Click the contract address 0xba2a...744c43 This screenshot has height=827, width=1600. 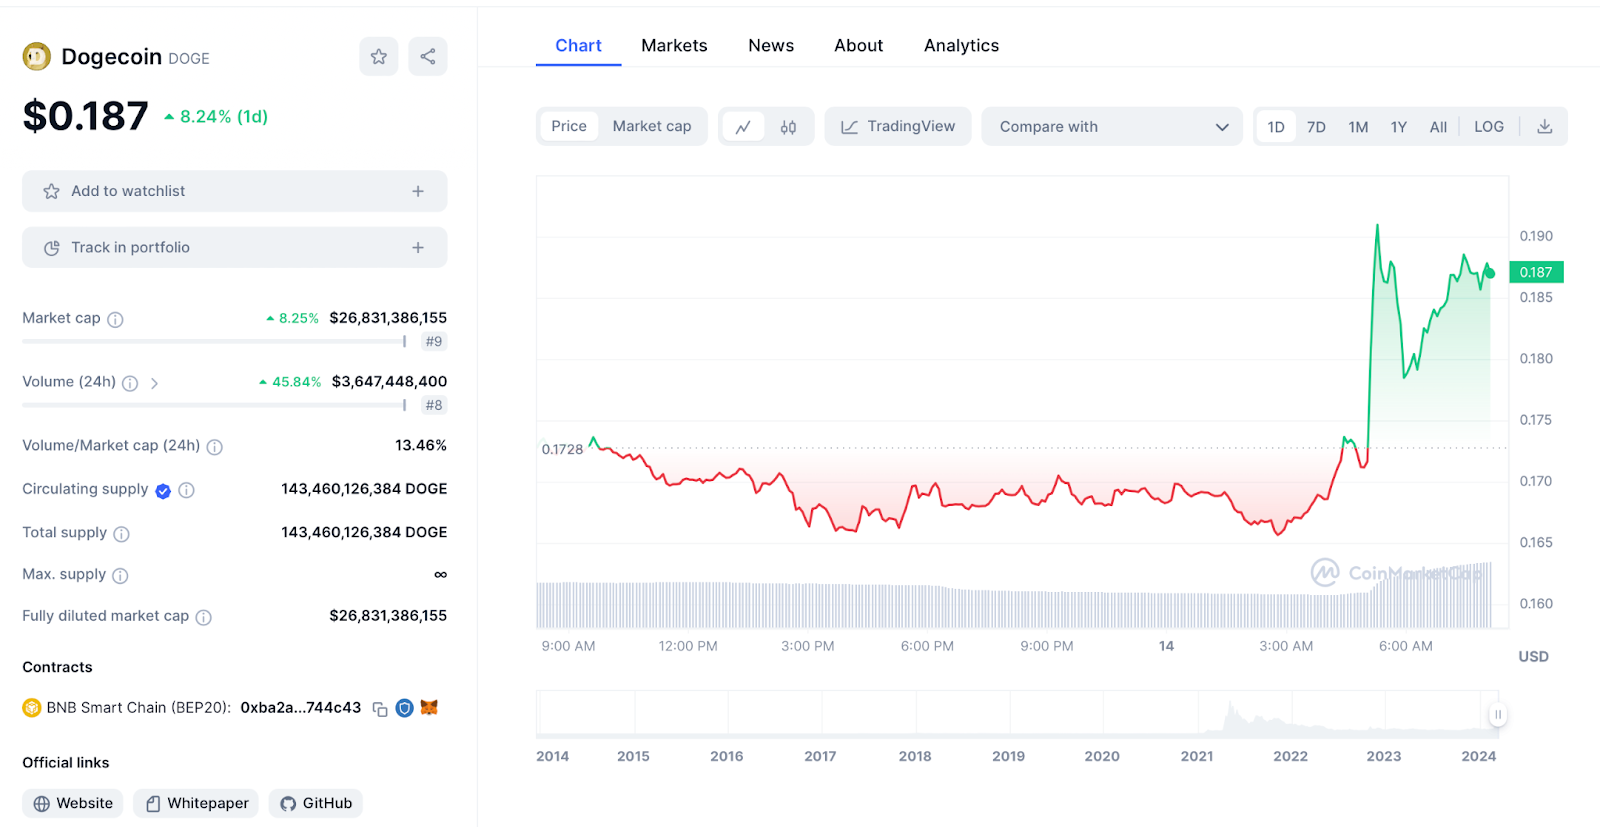pos(301,708)
